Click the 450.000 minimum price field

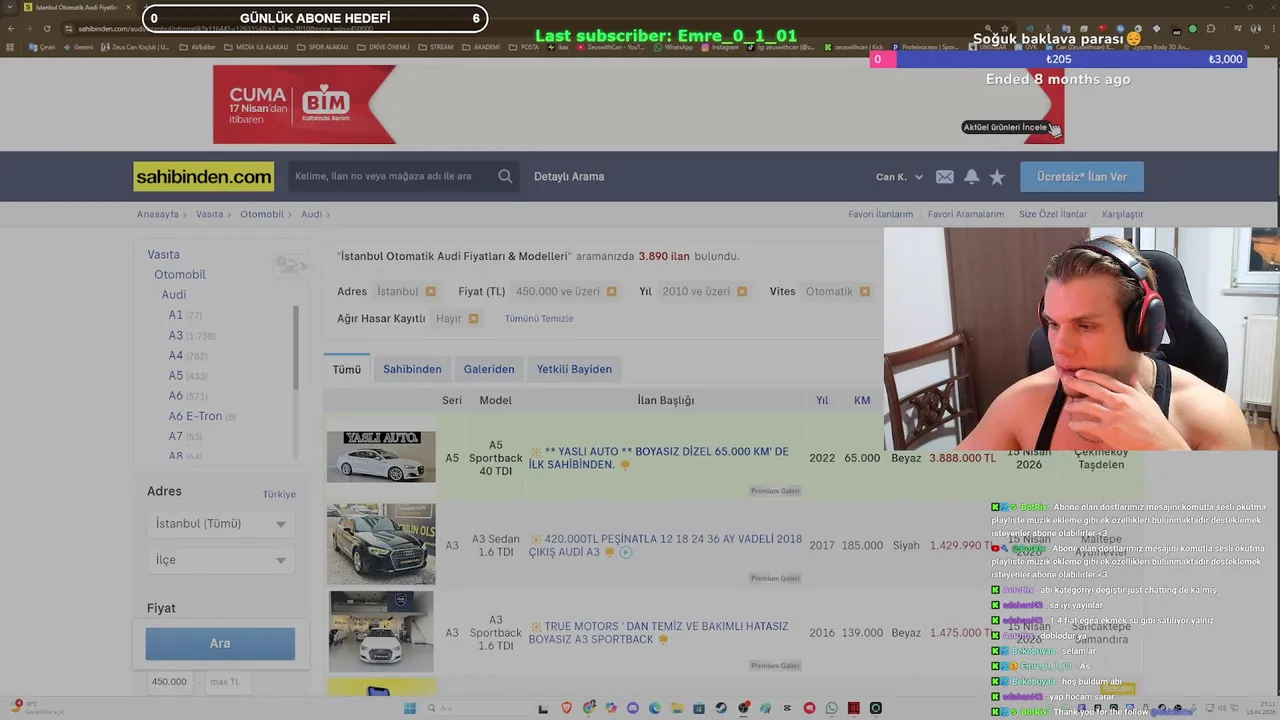pyautogui.click(x=171, y=682)
